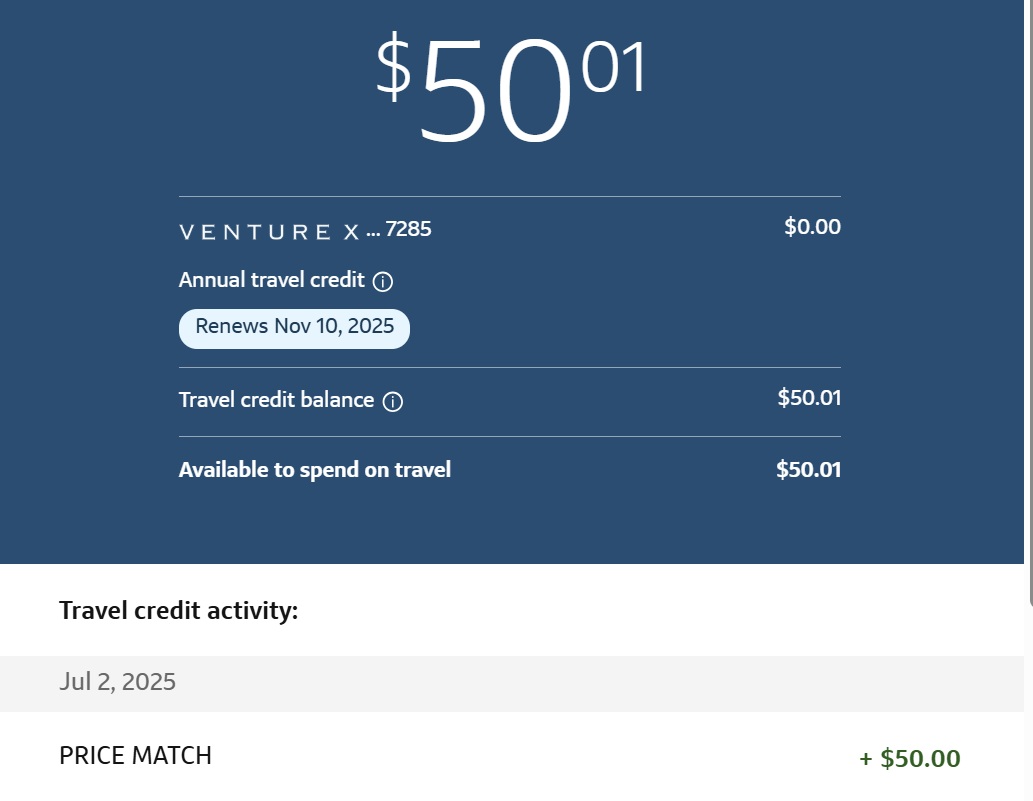Select the Annual travel credit label
The height and width of the screenshot is (801, 1033).
271,280
